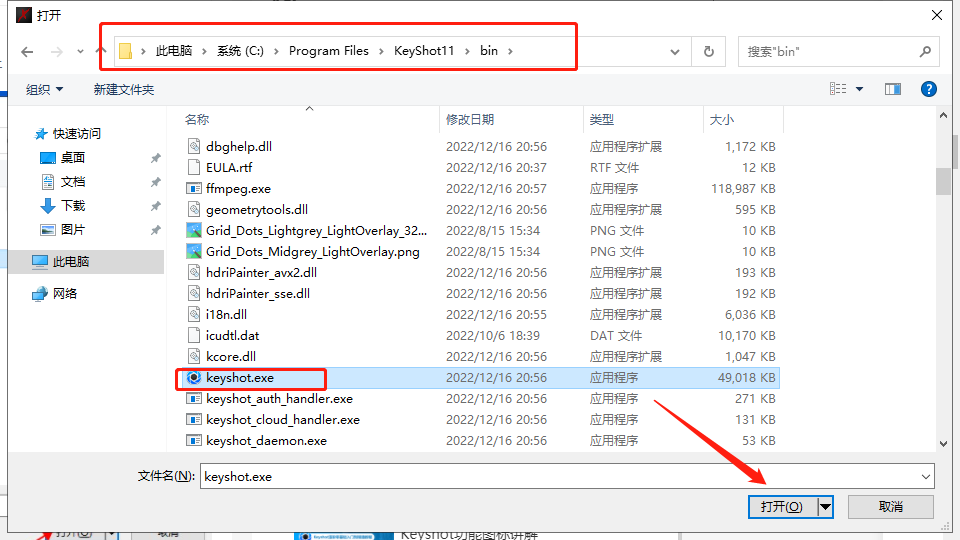Unpin 桌面 using its pin icon
The image size is (960, 540).
coord(156,158)
